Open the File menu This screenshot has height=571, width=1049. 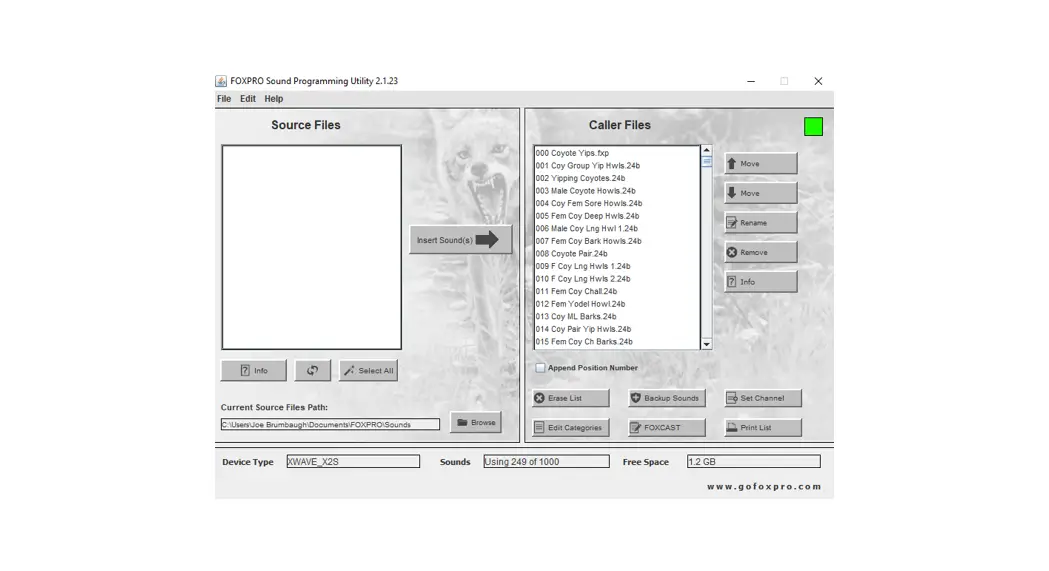[x=223, y=98]
